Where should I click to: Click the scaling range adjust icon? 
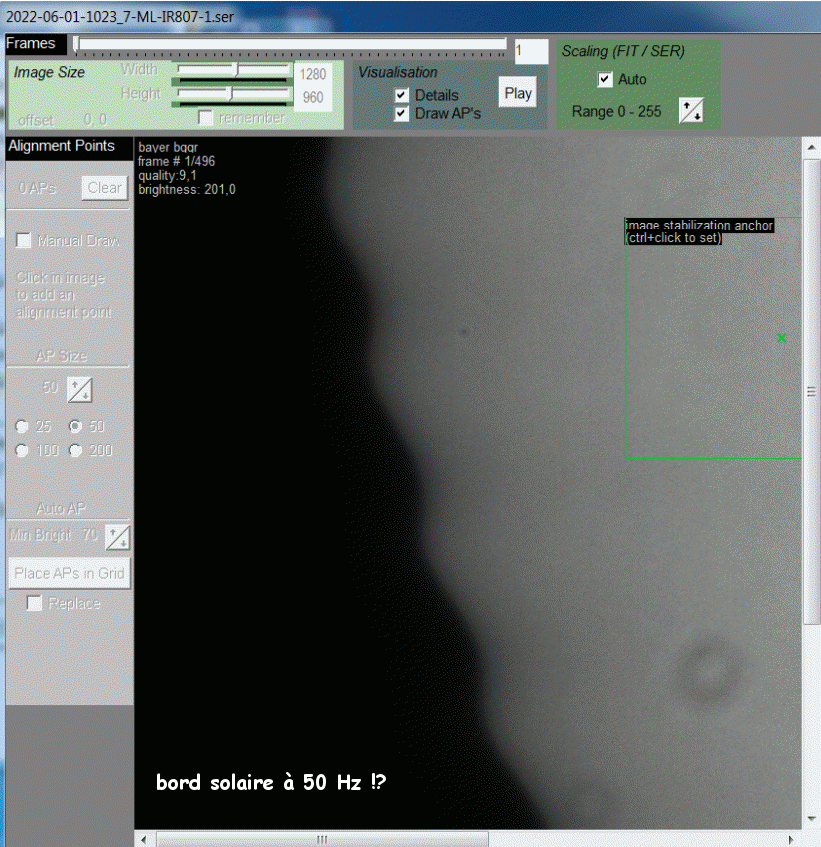[x=690, y=111]
